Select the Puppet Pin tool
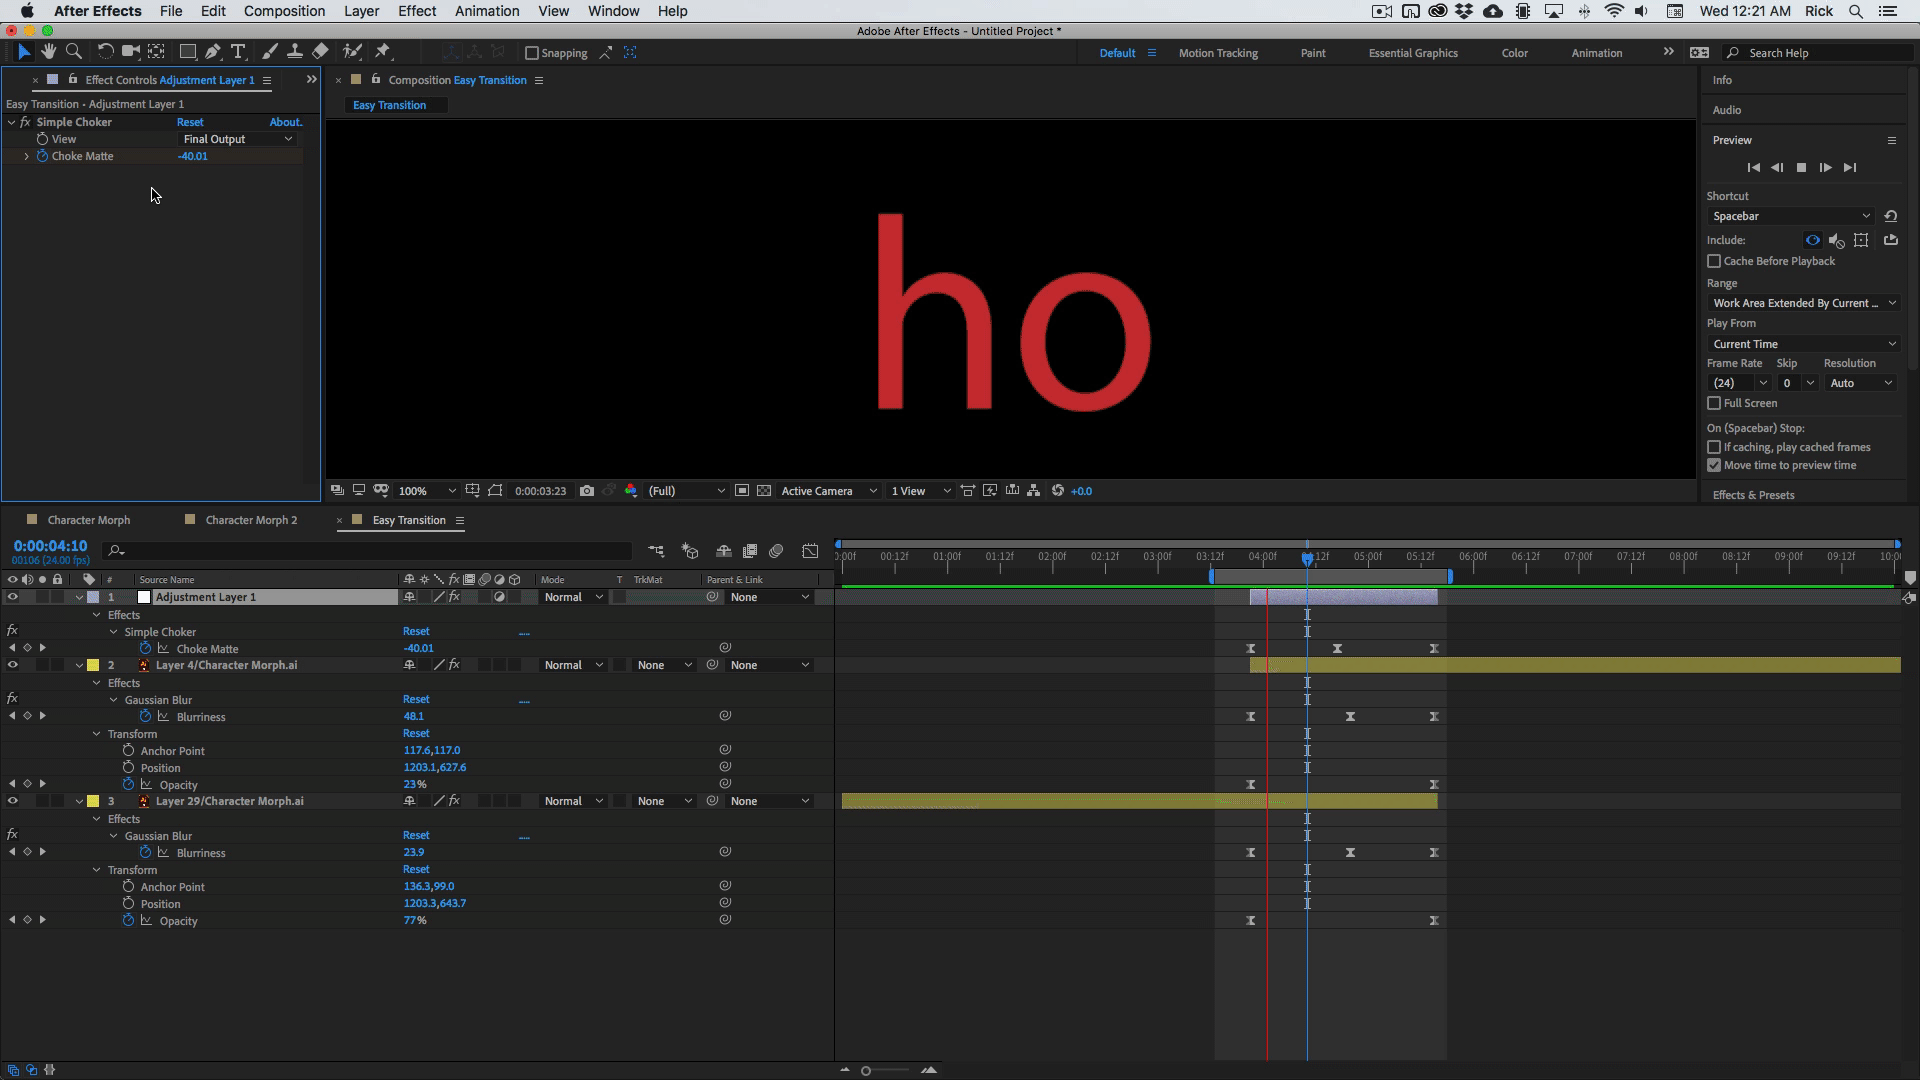This screenshot has width=1920, height=1080. (x=382, y=51)
